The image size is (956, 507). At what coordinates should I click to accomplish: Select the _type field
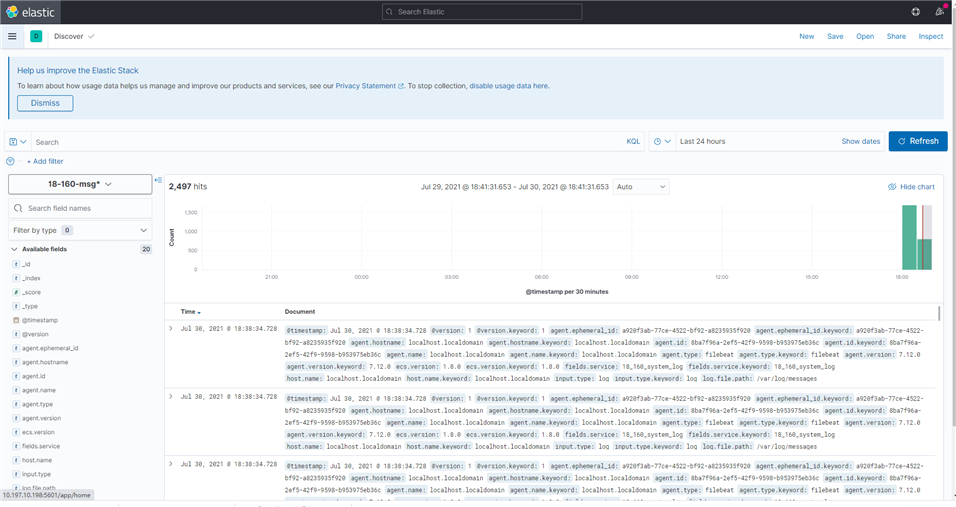coord(30,307)
